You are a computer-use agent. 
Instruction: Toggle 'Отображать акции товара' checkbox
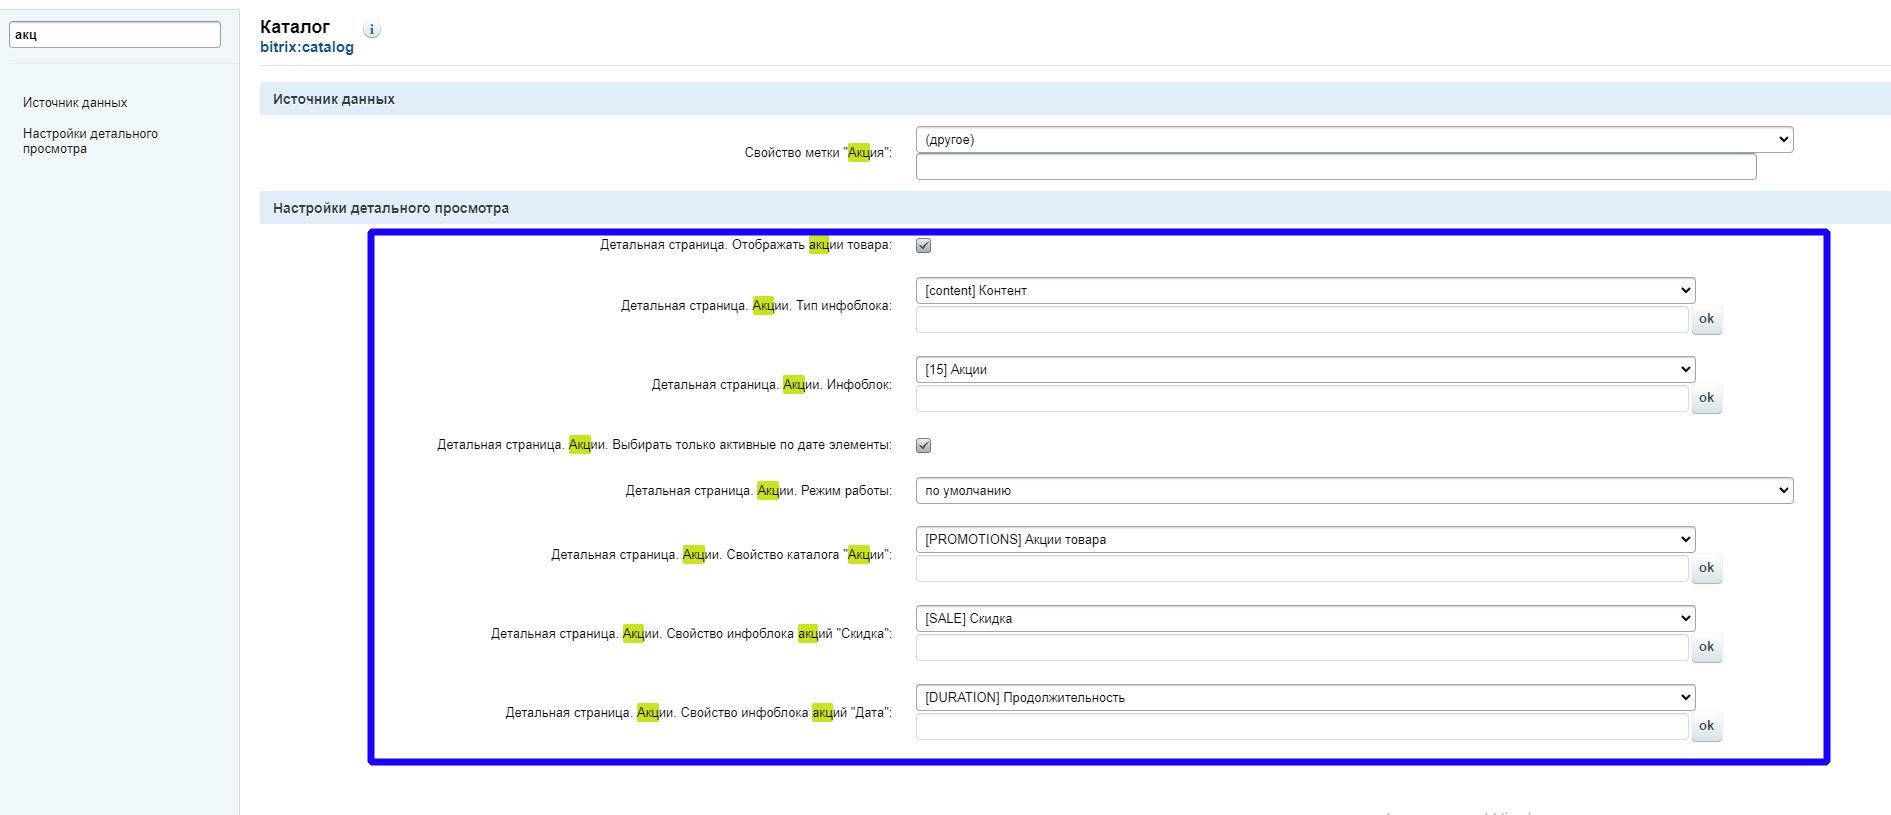tap(923, 246)
